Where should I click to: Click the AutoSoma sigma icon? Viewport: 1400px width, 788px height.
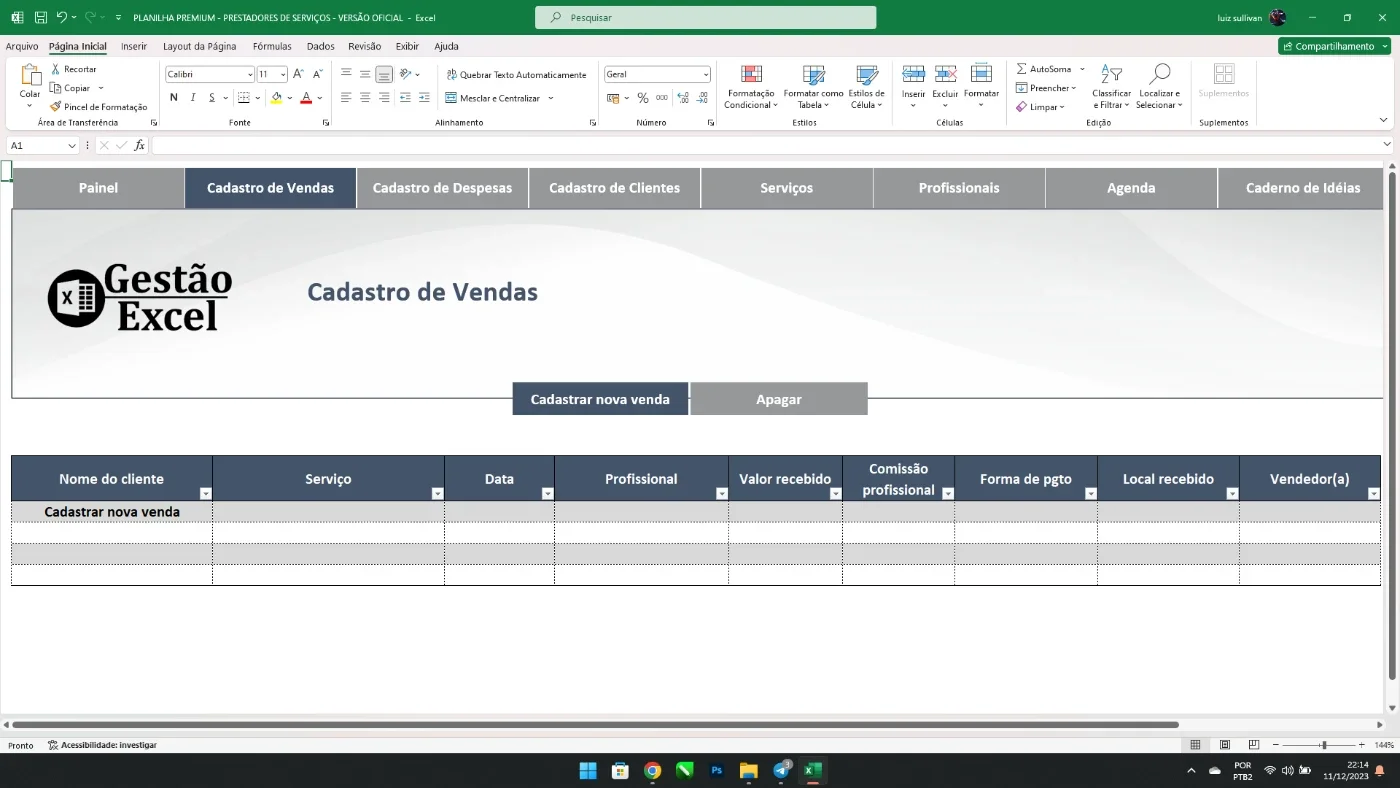[x=1022, y=69]
